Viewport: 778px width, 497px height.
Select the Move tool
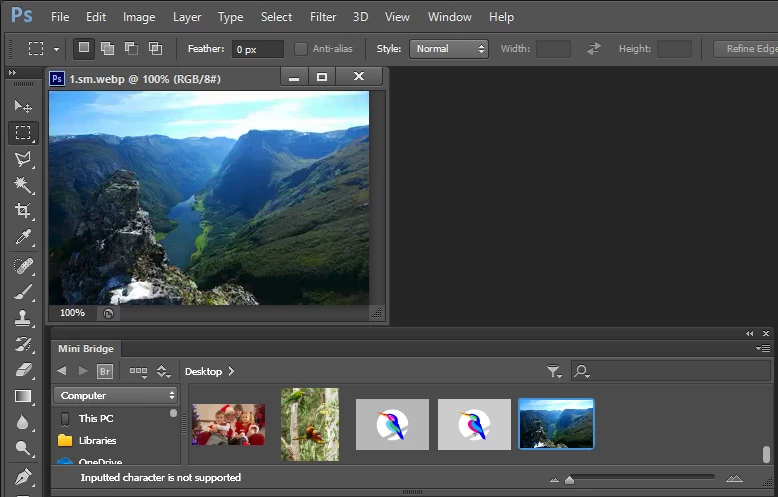tap(23, 106)
